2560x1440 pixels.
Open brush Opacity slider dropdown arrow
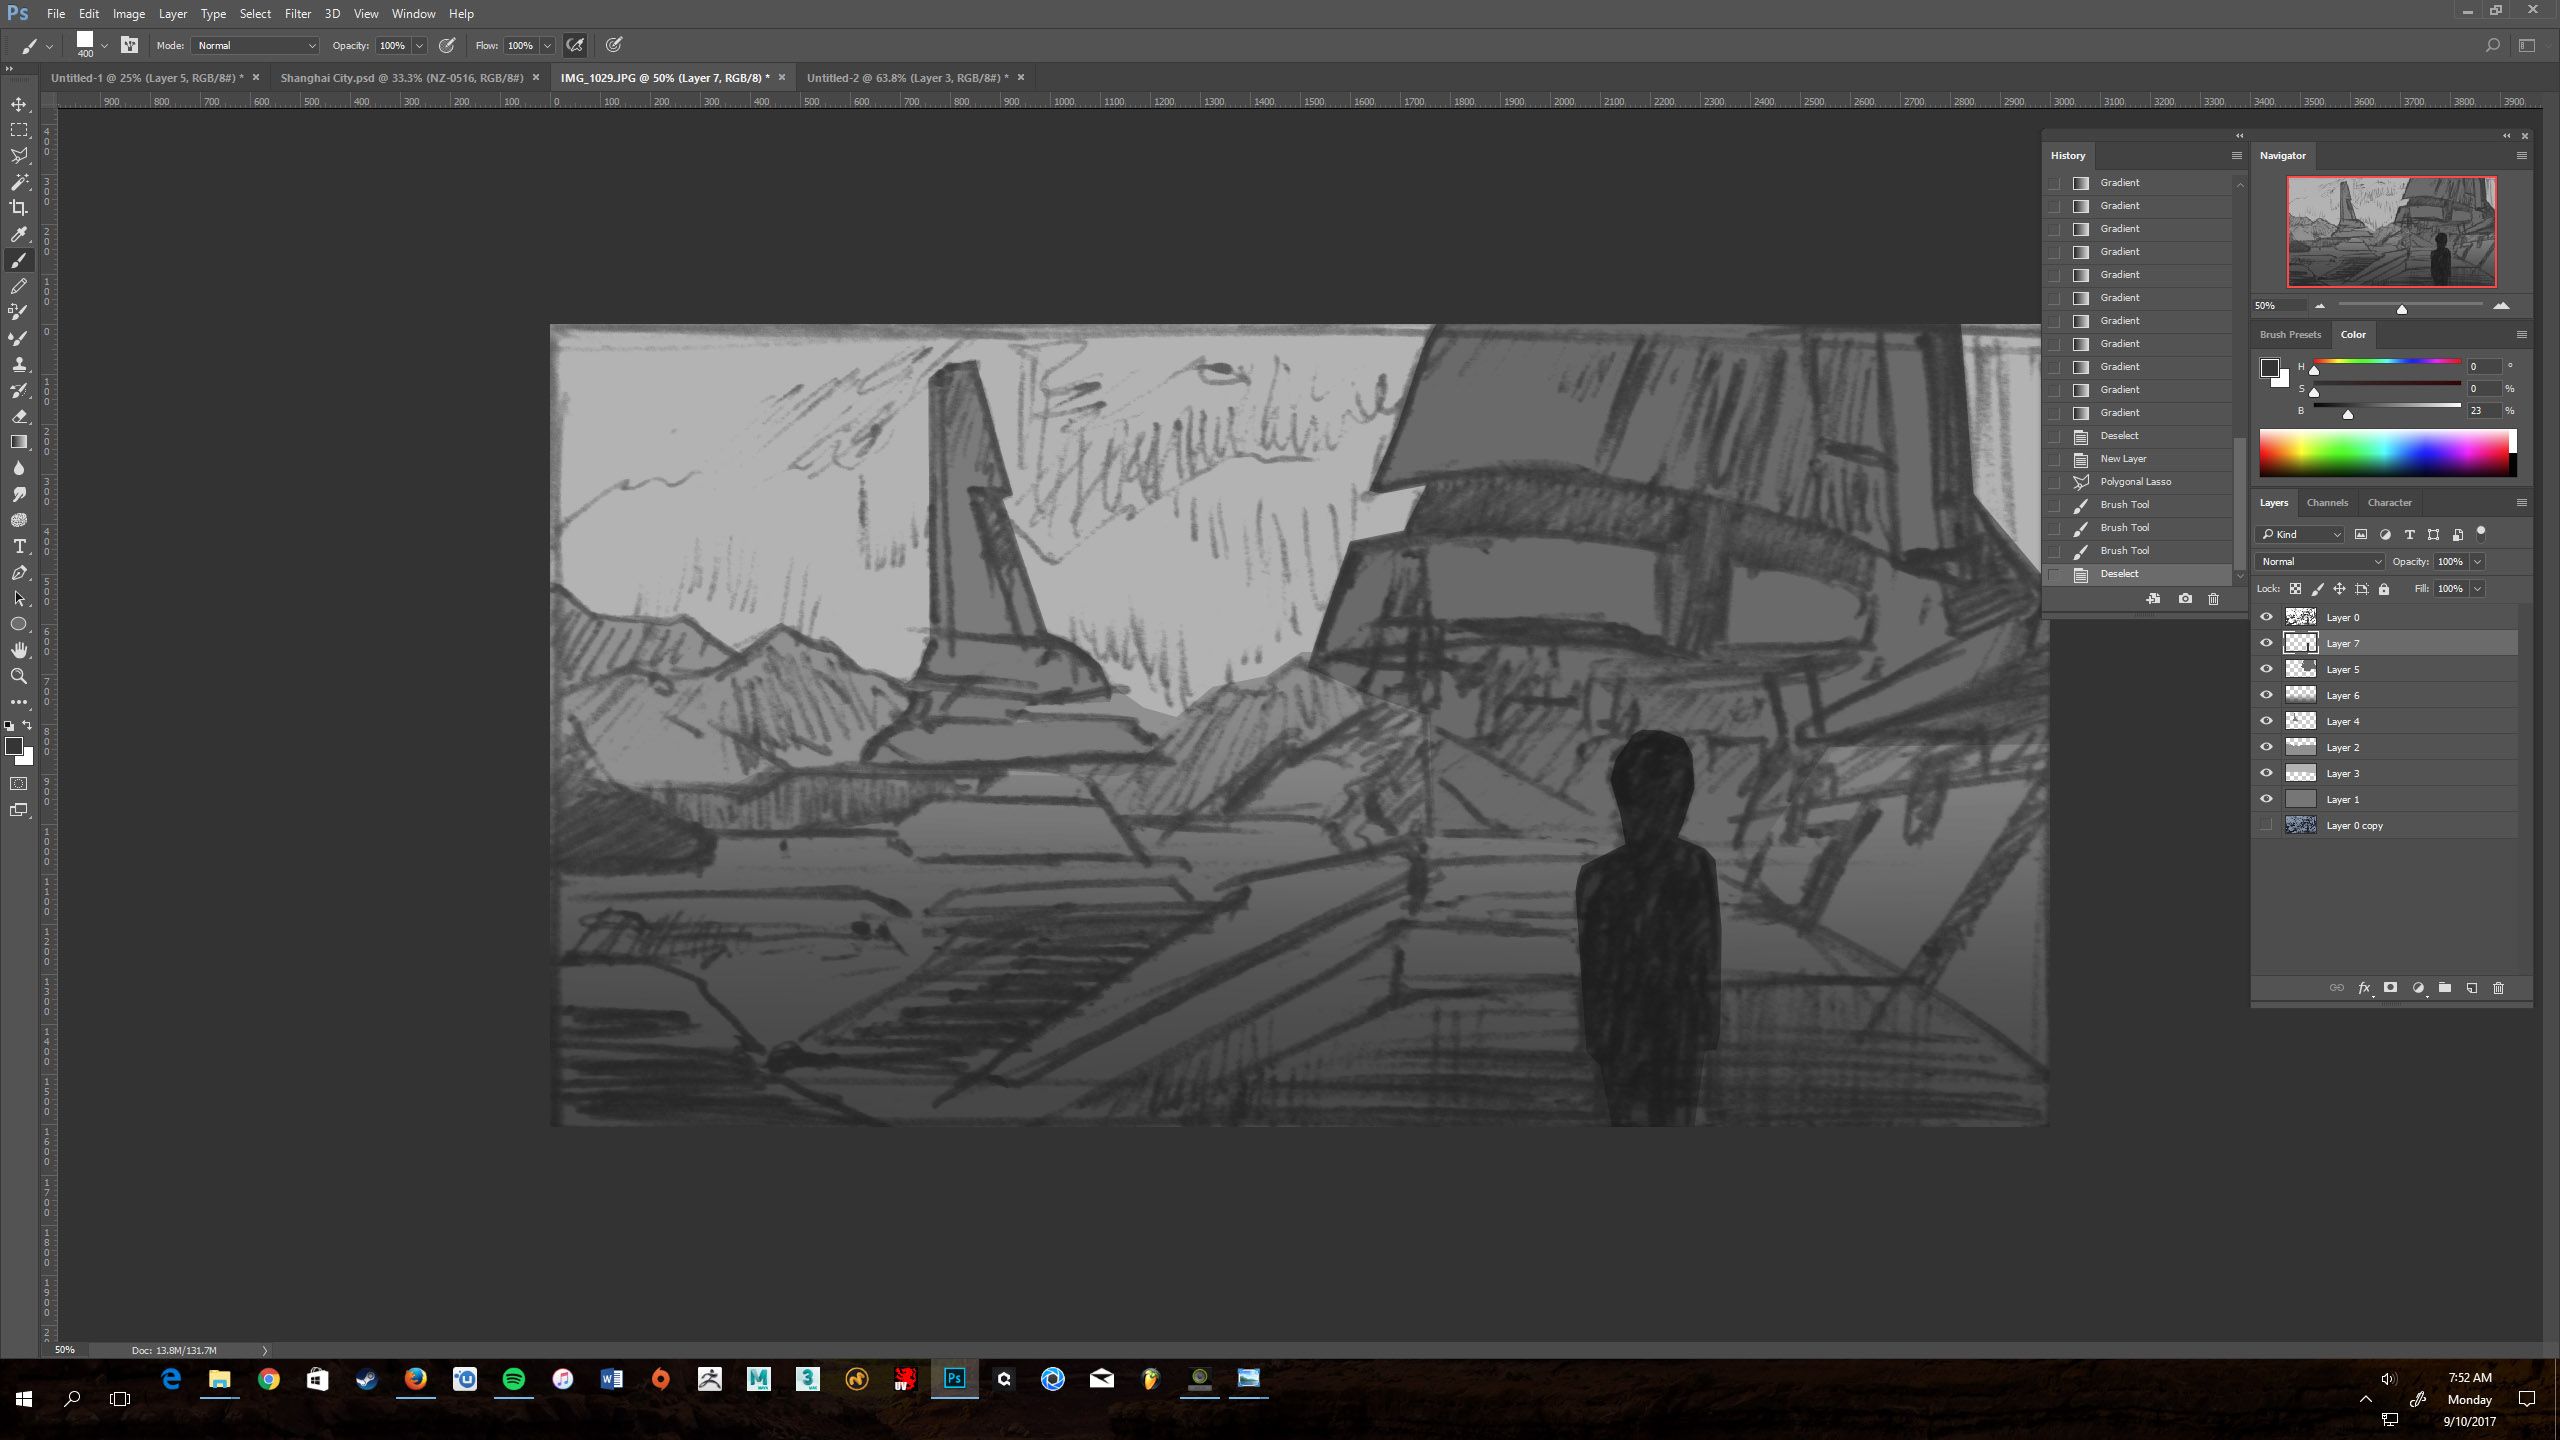pos(420,45)
